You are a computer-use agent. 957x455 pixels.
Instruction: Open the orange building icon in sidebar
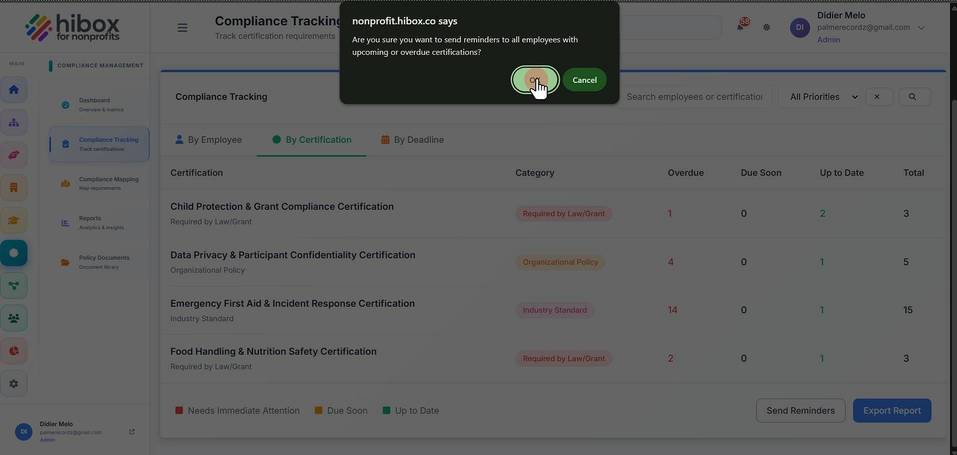[x=13, y=187]
